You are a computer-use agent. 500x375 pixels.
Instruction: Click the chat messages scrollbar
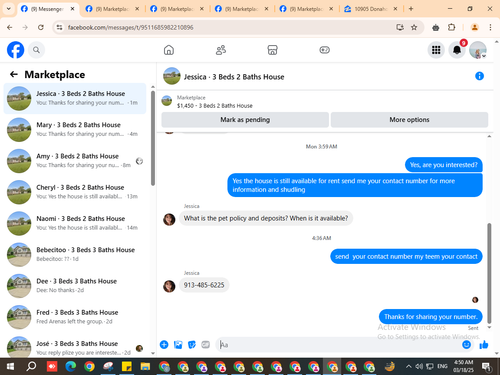click(489, 273)
